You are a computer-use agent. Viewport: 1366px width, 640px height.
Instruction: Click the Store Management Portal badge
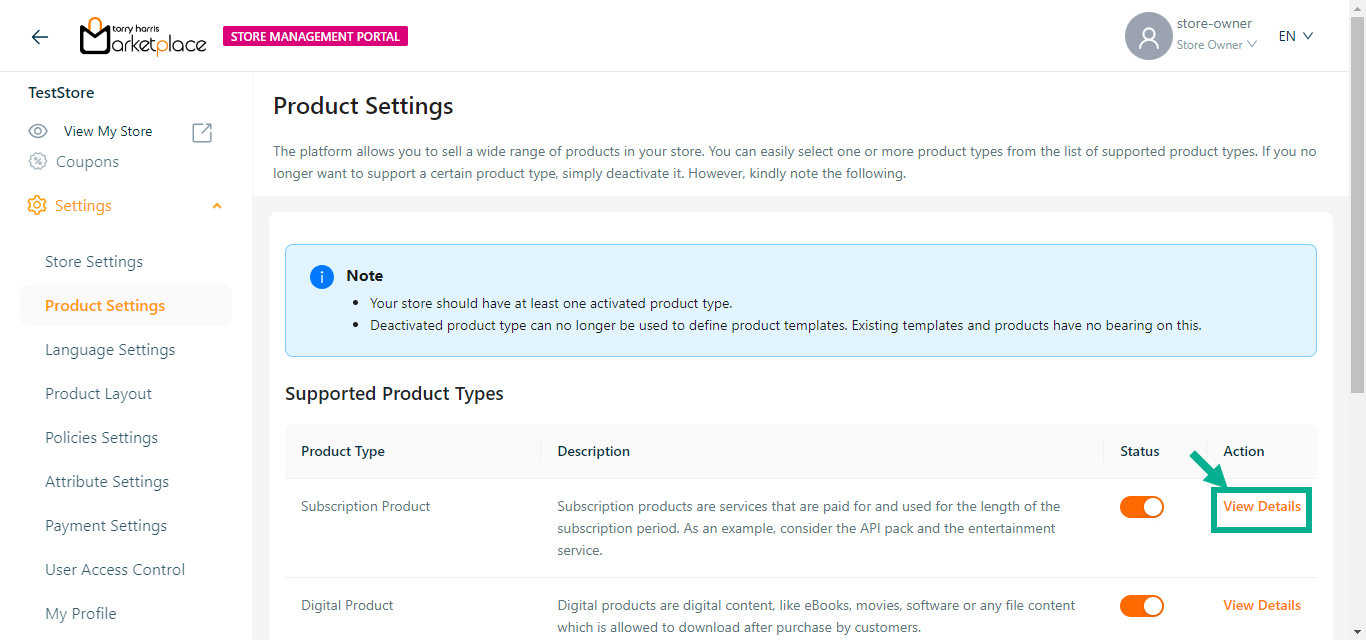315,37
